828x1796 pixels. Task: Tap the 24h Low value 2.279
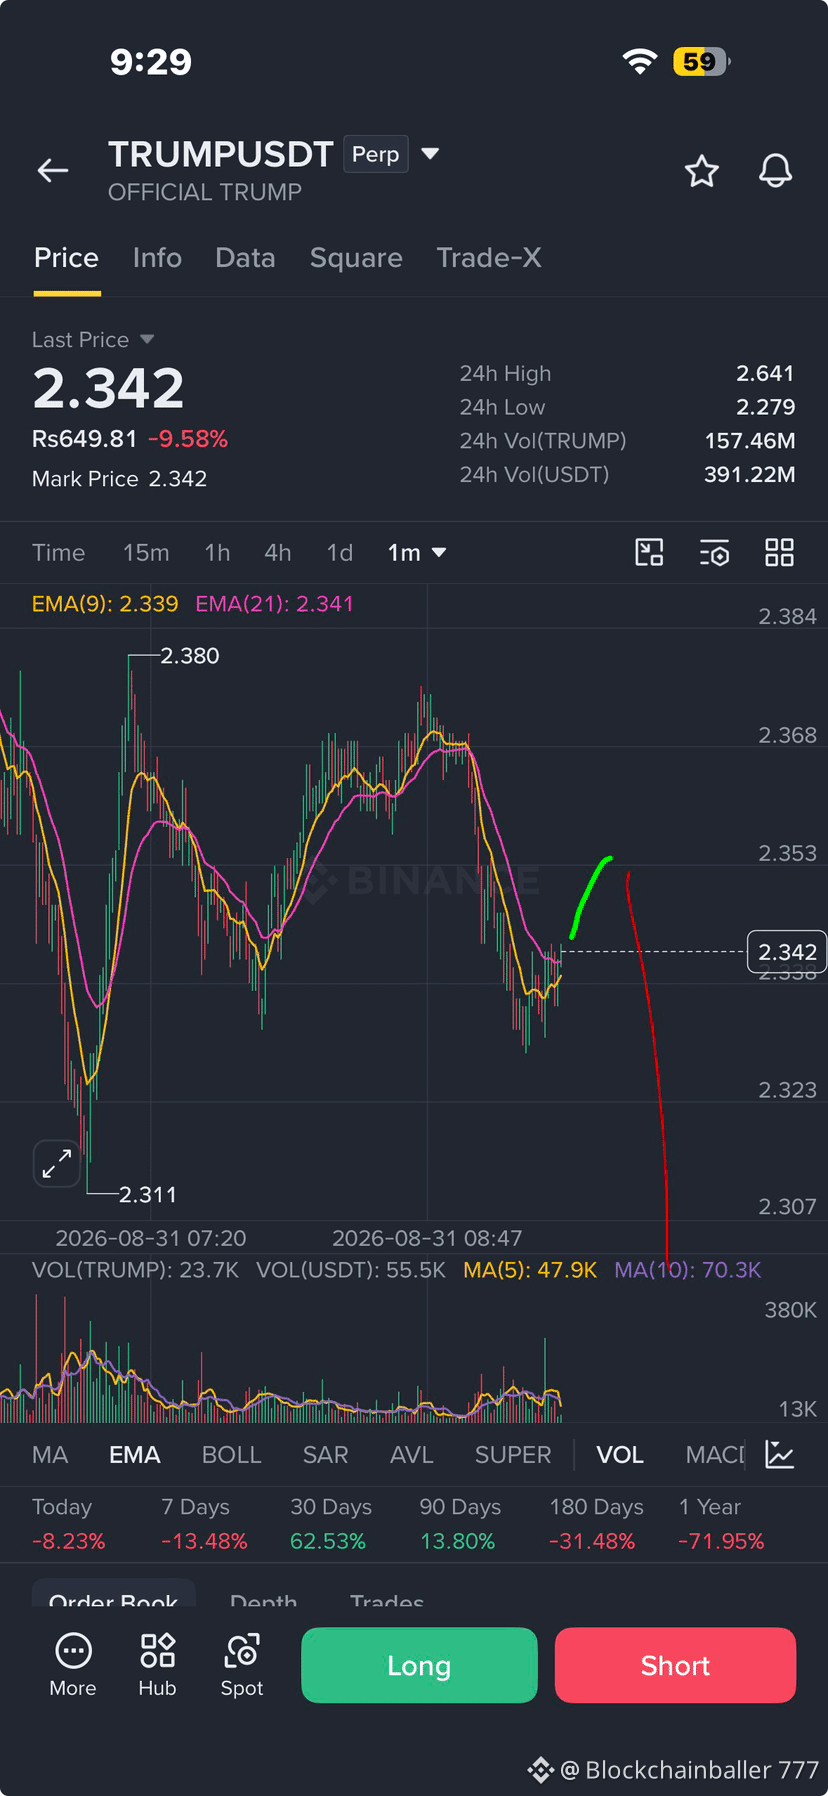coord(765,407)
